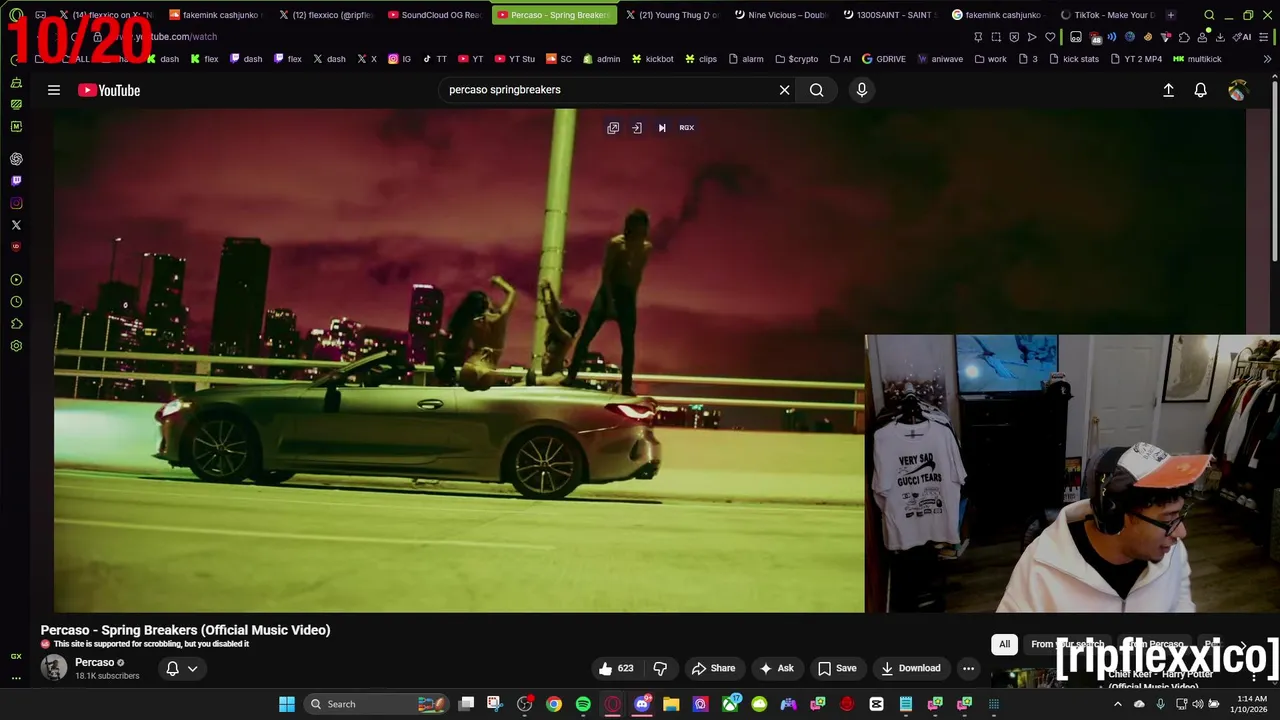The width and height of the screenshot is (1280, 720).
Task: Open the Opera sidebar settings gear
Action: point(16,346)
